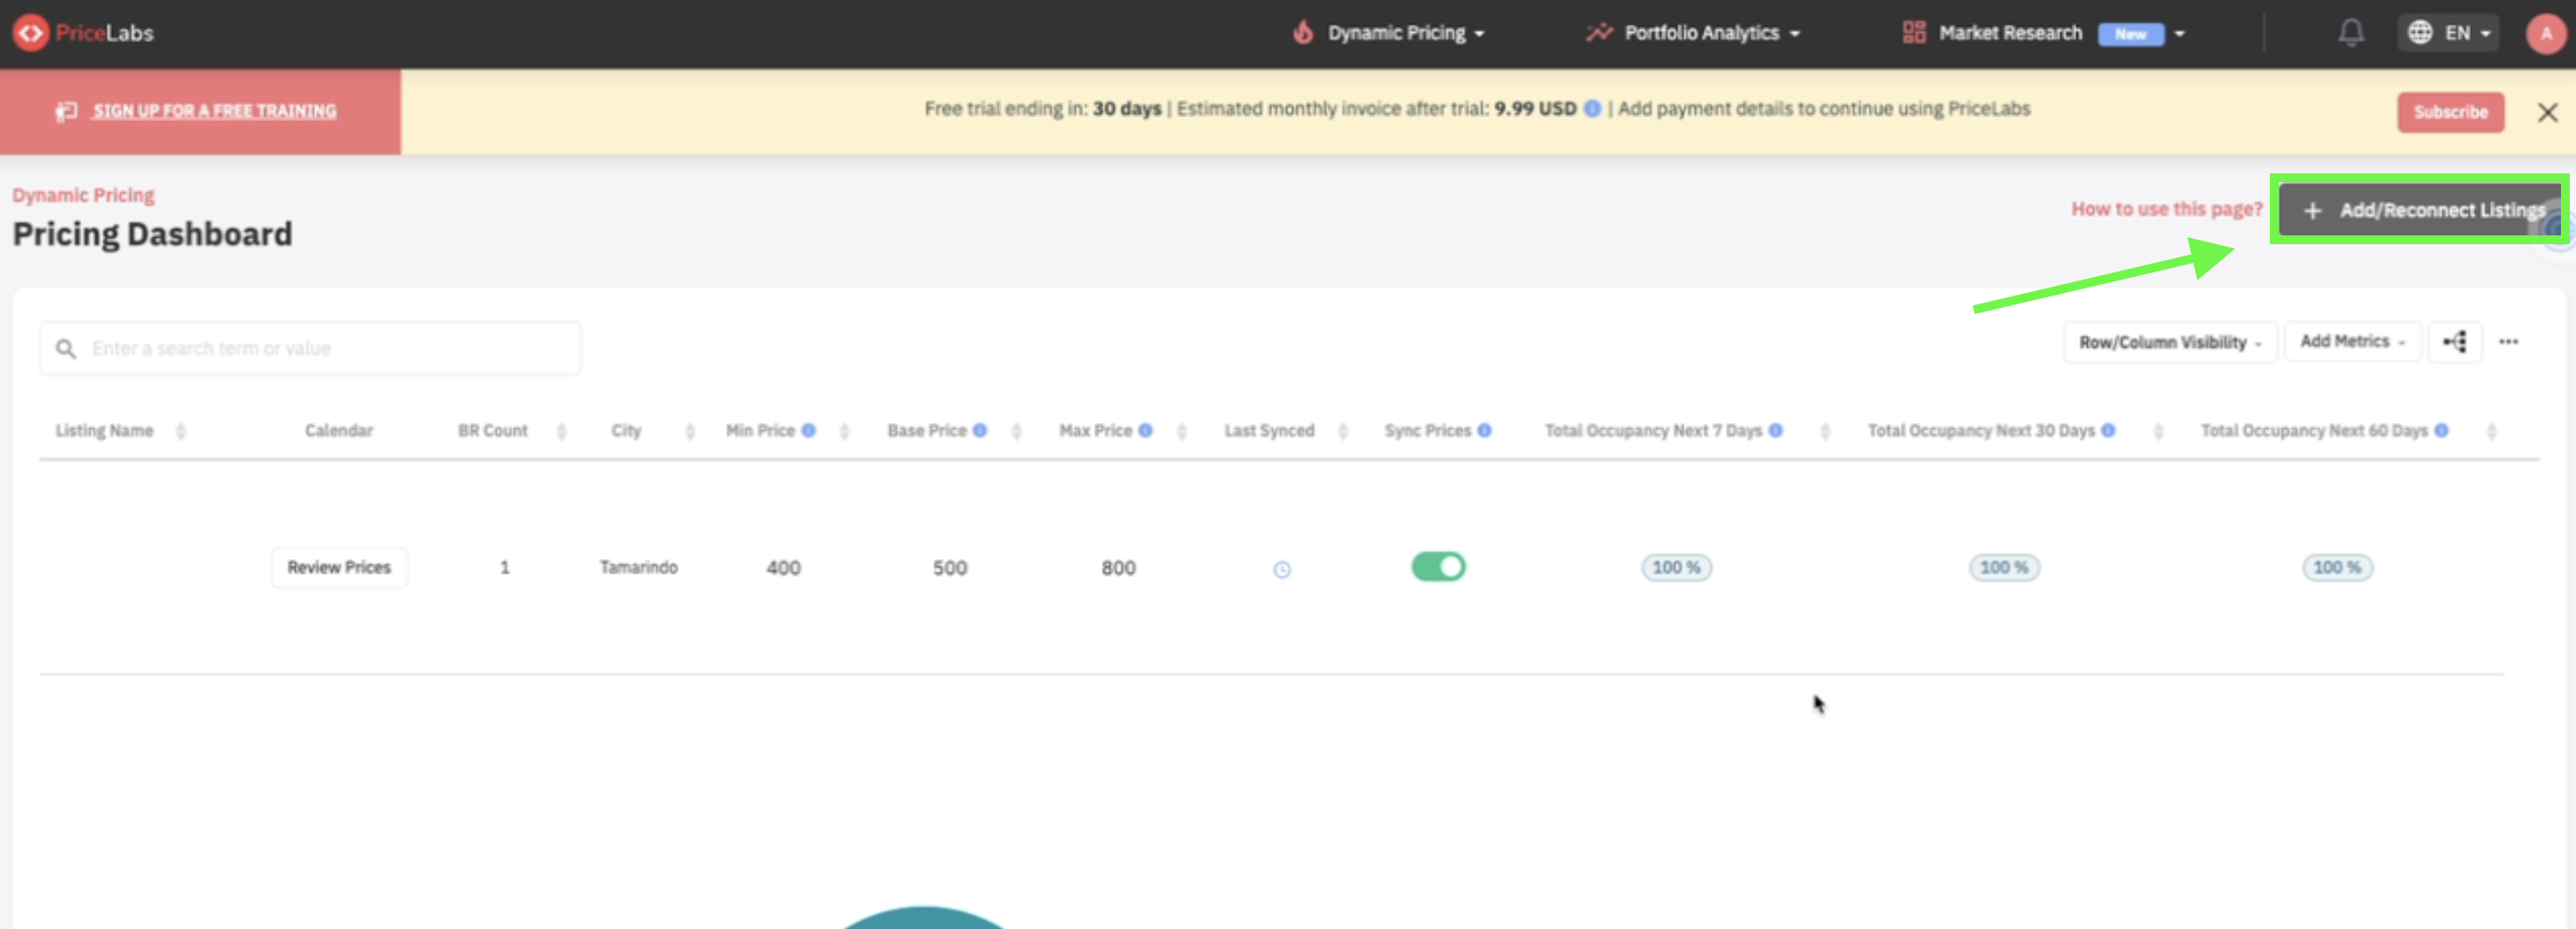Viewport: 2576px width, 929px height.
Task: Open the hierarchy grouping icon button
Action: coord(2455,342)
